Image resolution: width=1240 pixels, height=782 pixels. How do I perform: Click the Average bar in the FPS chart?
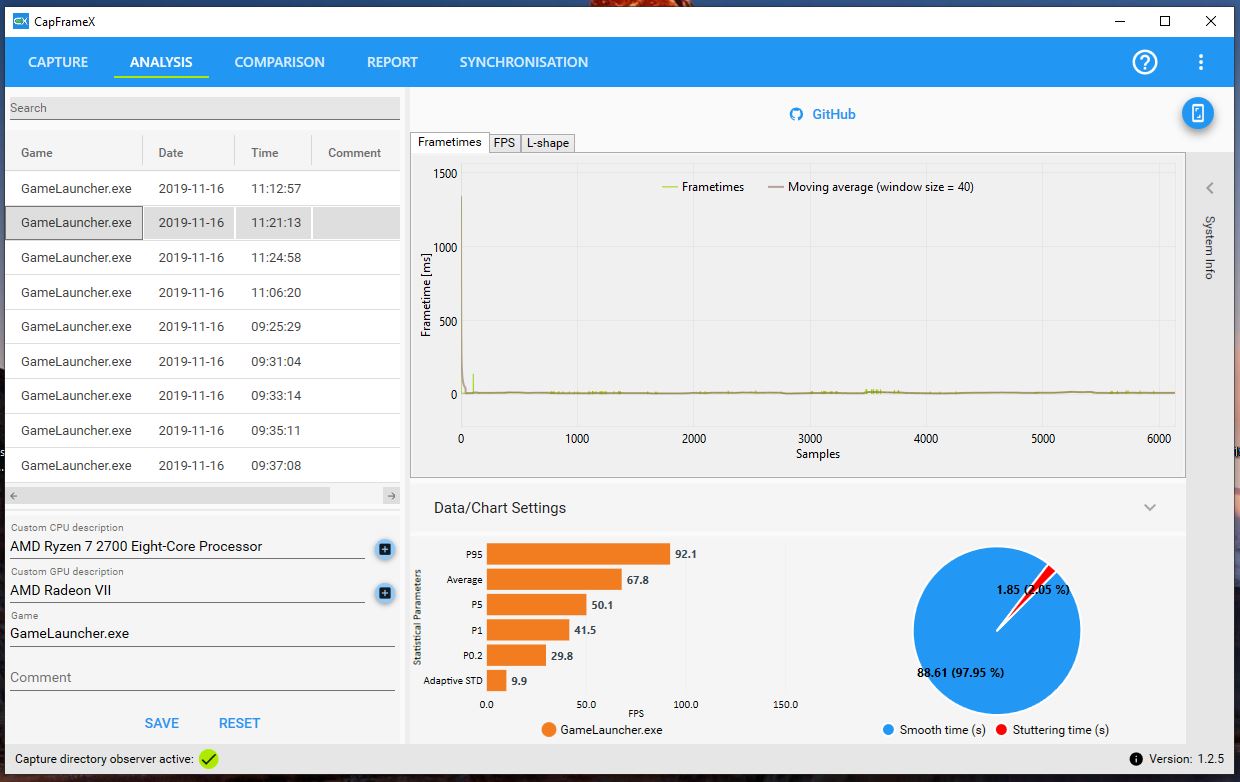(x=554, y=579)
